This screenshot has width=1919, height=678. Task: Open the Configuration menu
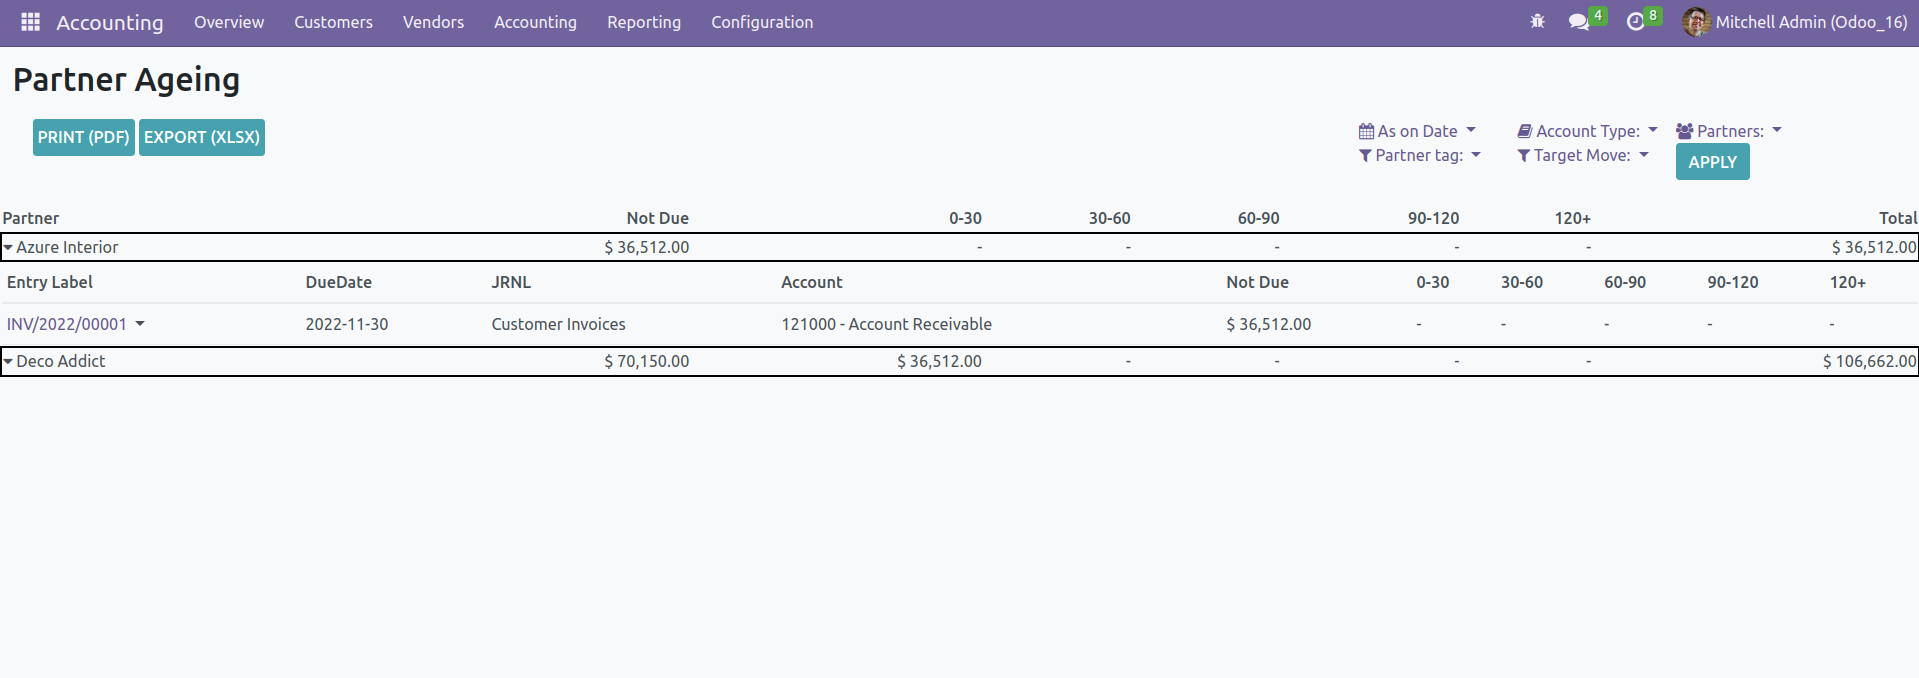coord(762,22)
